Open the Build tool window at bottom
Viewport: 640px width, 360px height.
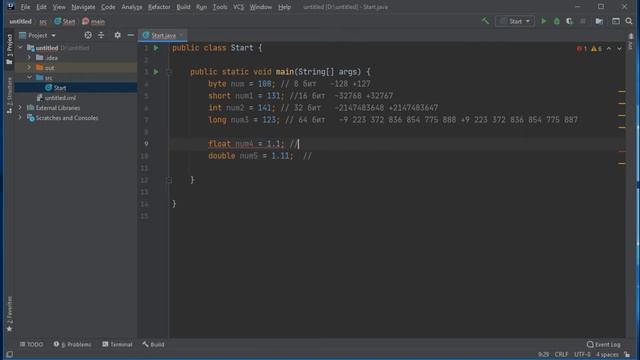coord(153,344)
